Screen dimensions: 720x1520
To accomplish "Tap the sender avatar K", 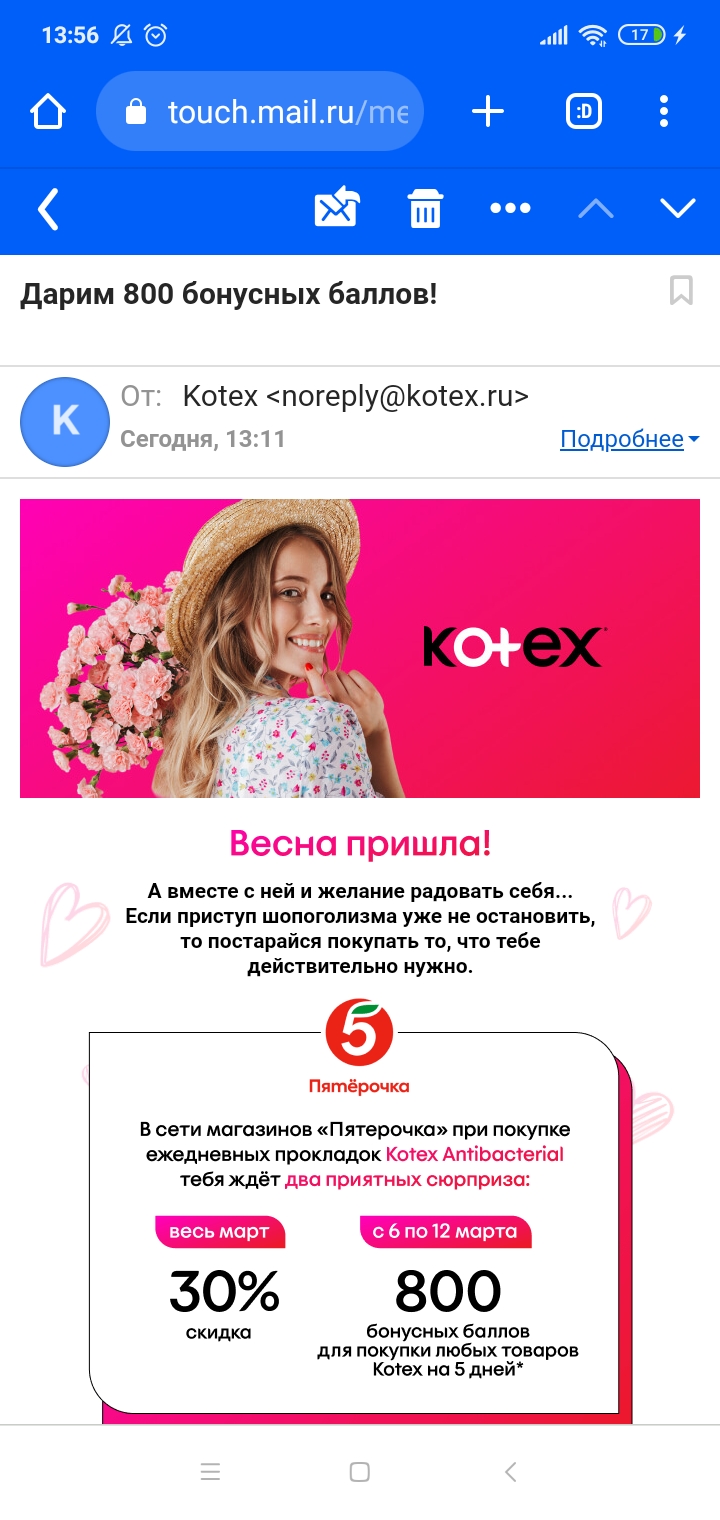I will 65,422.
